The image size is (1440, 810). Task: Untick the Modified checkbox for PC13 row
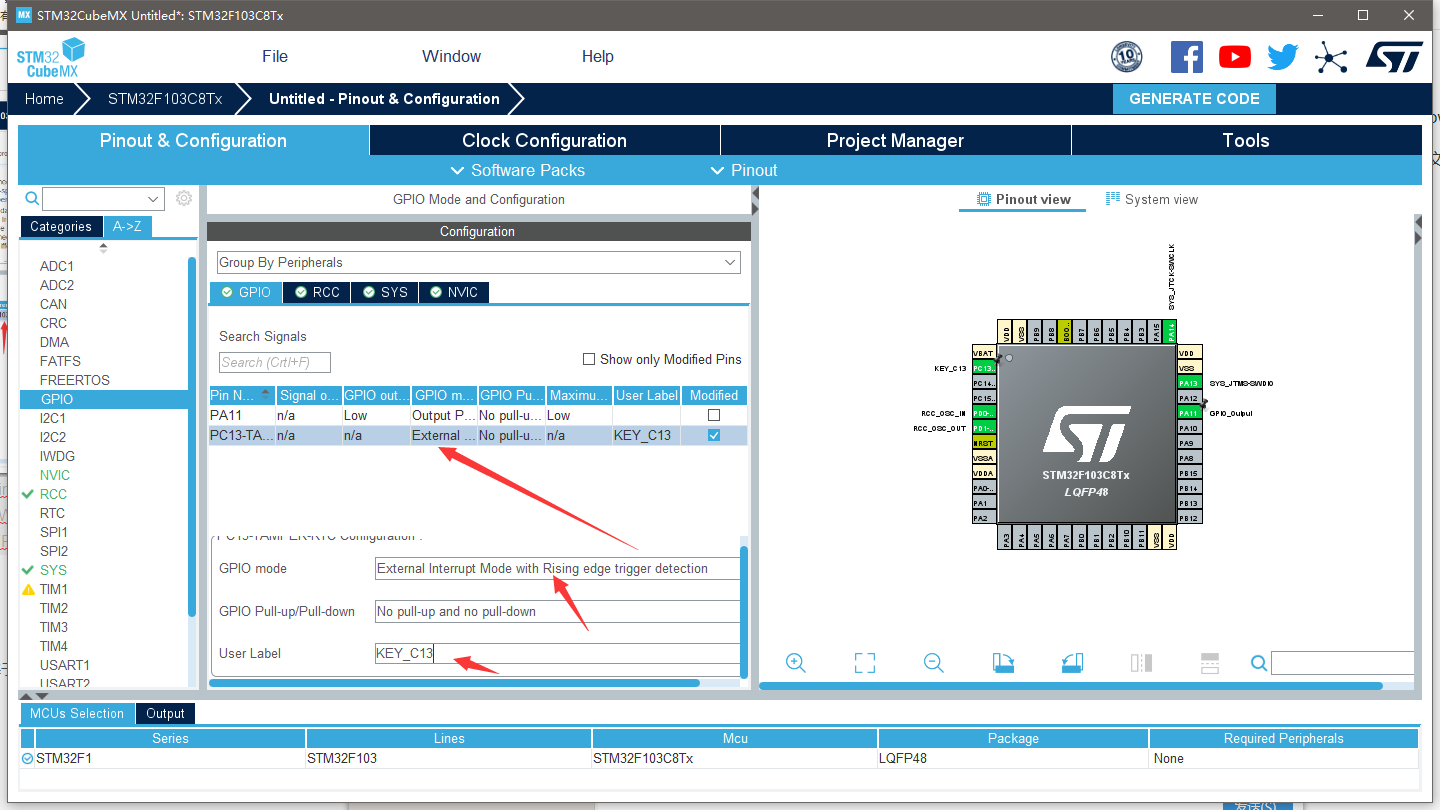point(714,436)
